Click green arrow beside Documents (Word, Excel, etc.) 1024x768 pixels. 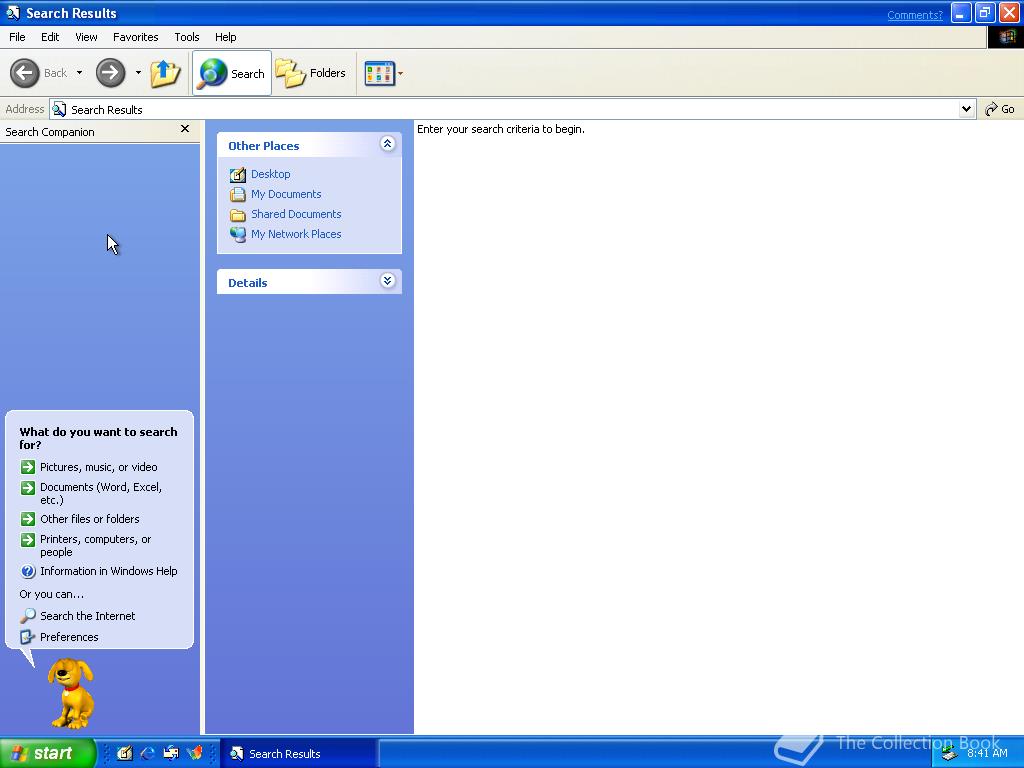pos(27,487)
